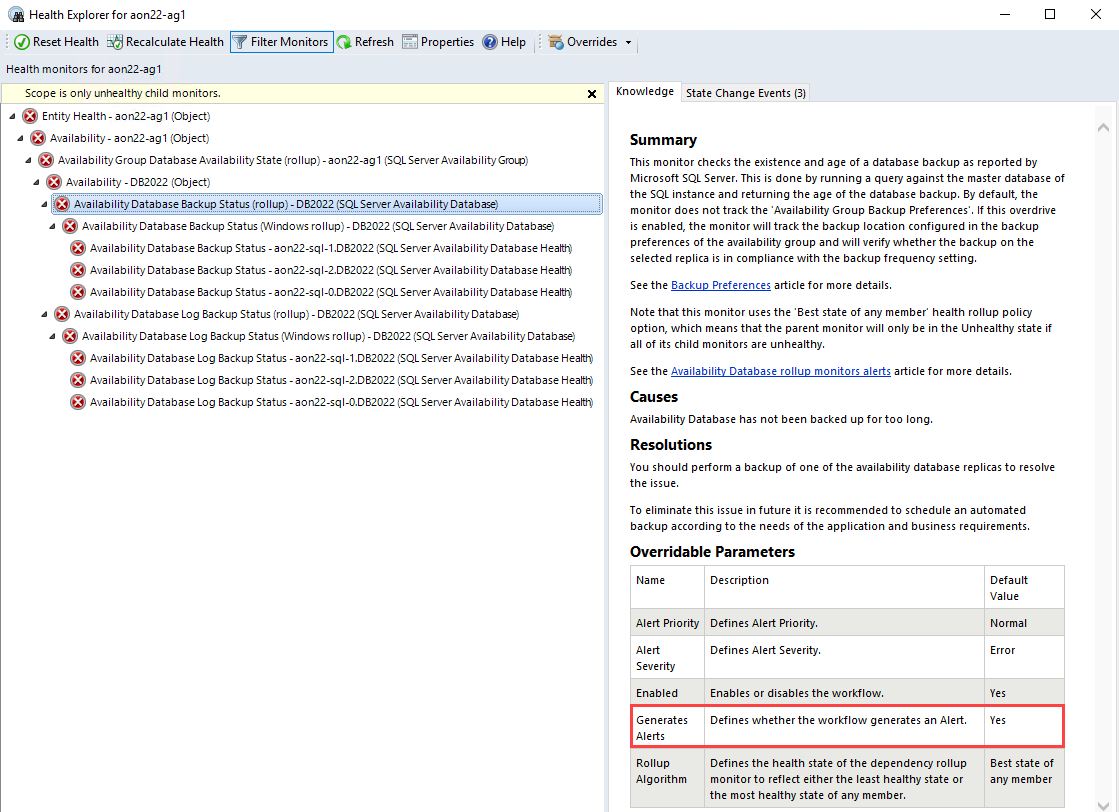Viewport: 1119px width, 812px height.
Task: Collapse the Availability - DB2022 node
Action: point(36,183)
